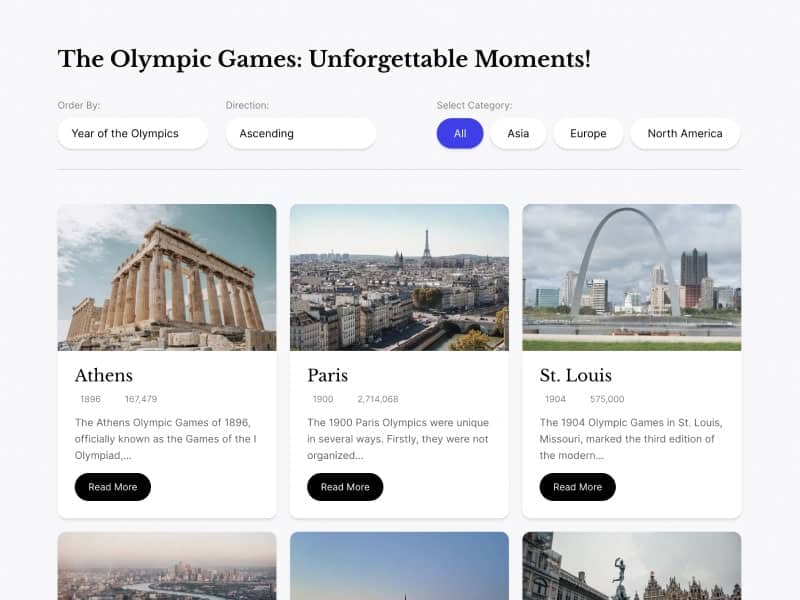Image resolution: width=800 pixels, height=600 pixels.
Task: Open the St. Louis arch photo
Action: pyautogui.click(x=632, y=278)
